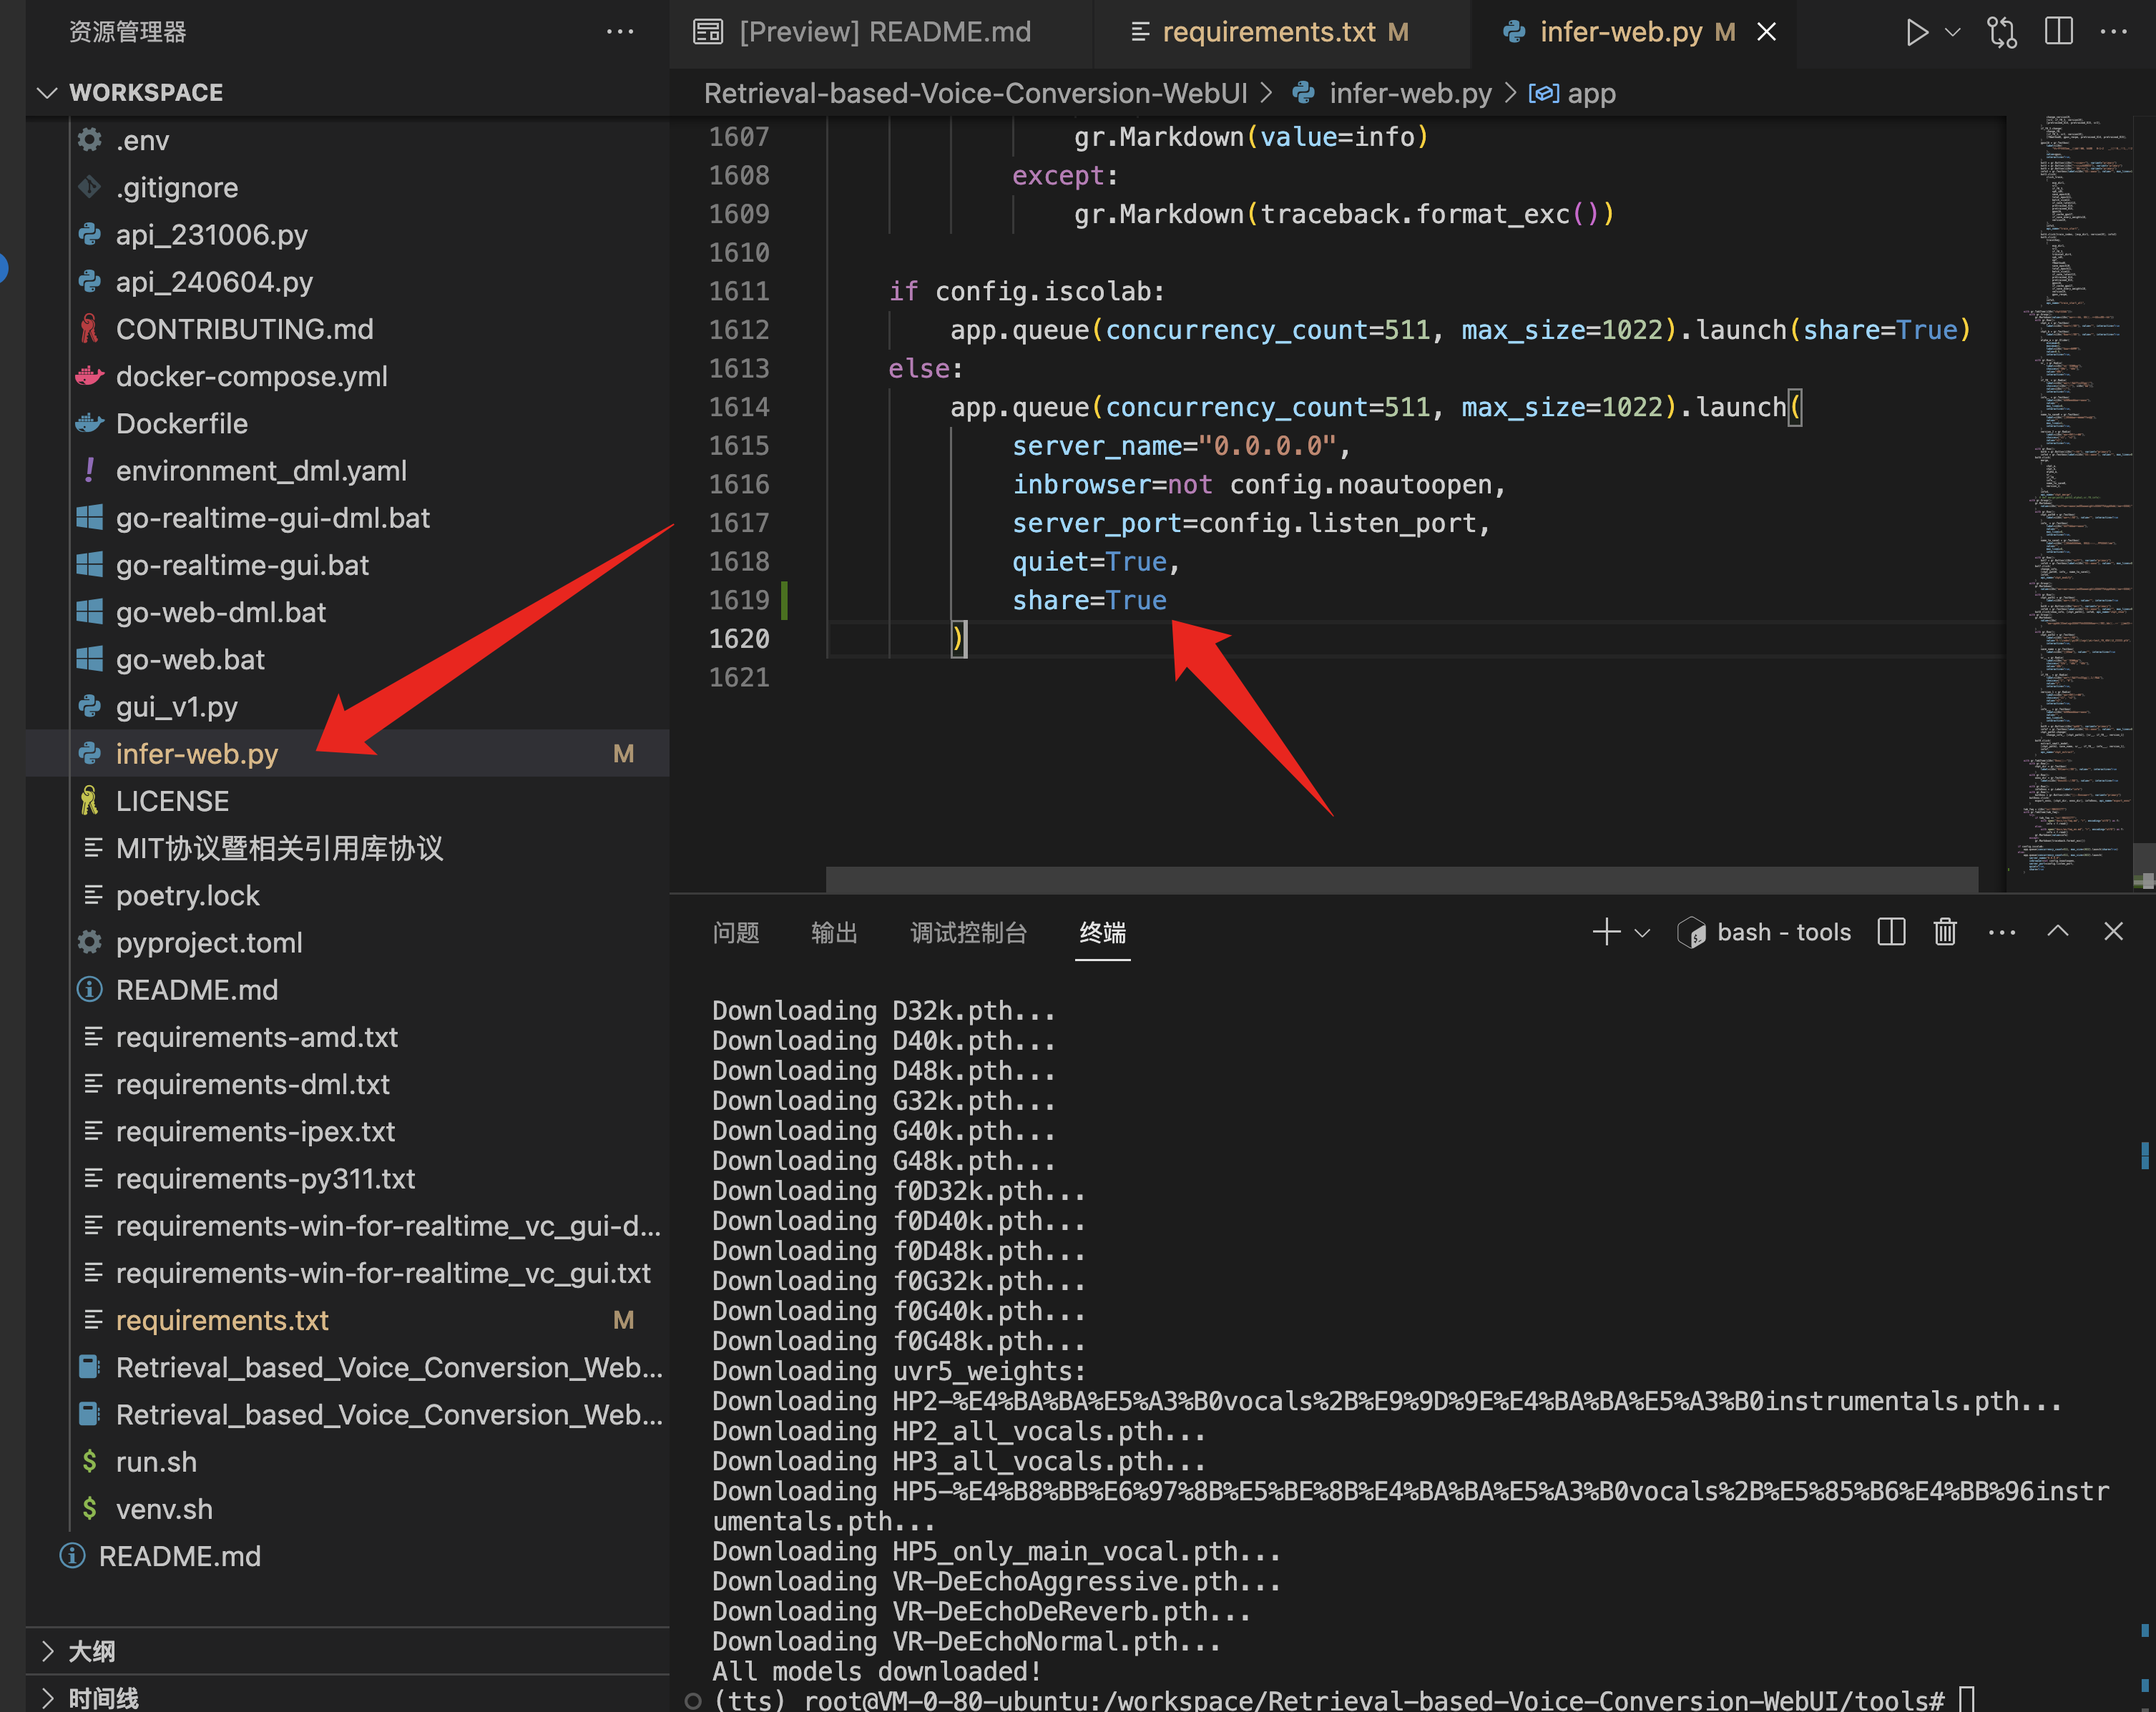The width and height of the screenshot is (2156, 1712).
Task: Open editor more actions ellipsis
Action: (2114, 32)
